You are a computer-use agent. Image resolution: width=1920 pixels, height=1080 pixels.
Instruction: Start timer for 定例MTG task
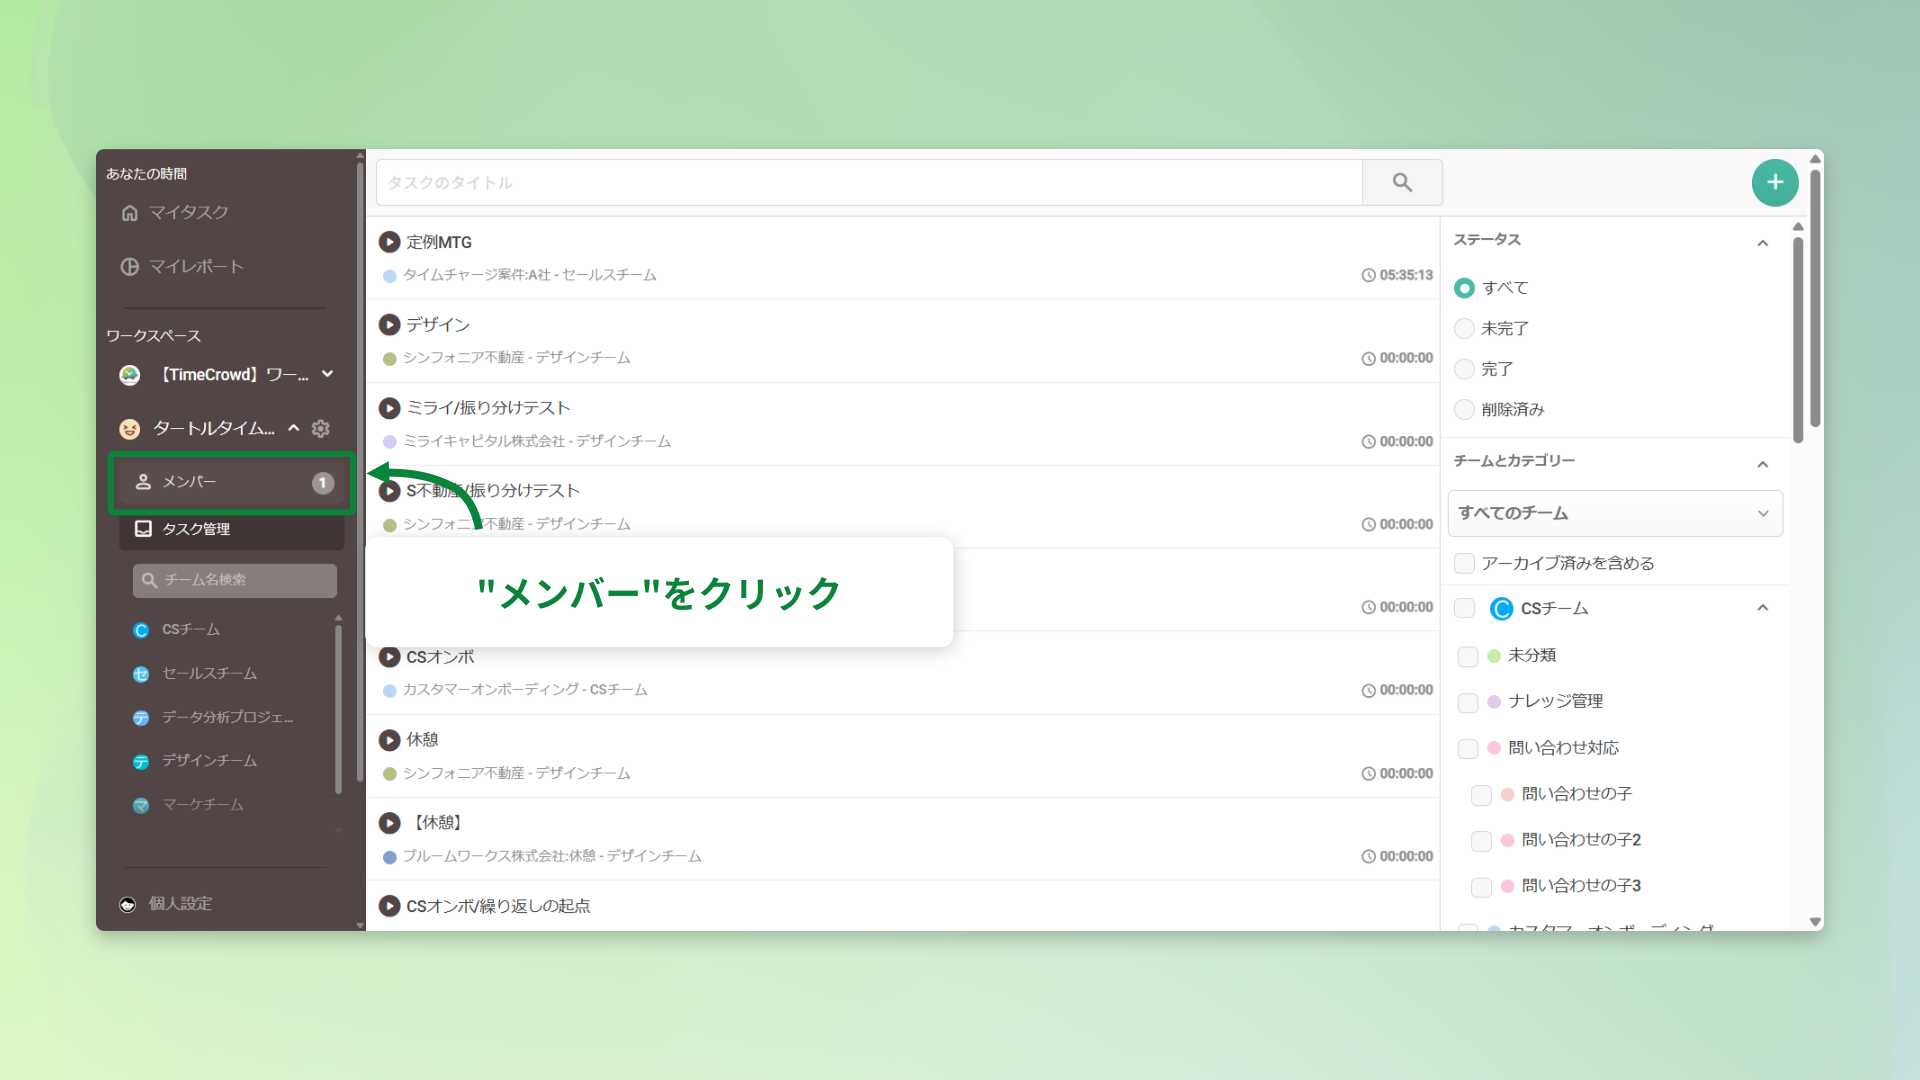pyautogui.click(x=389, y=242)
